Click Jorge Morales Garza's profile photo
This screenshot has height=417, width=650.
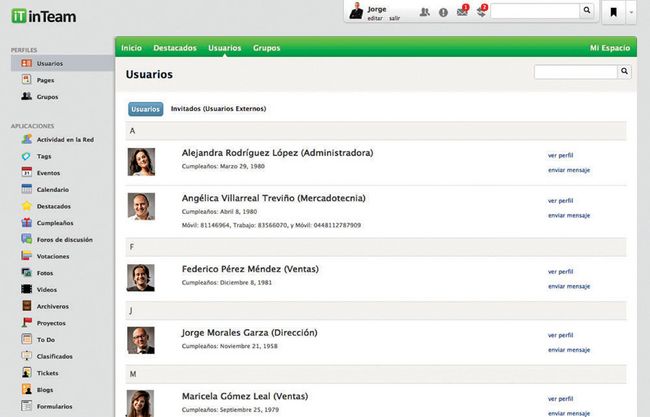(x=141, y=340)
